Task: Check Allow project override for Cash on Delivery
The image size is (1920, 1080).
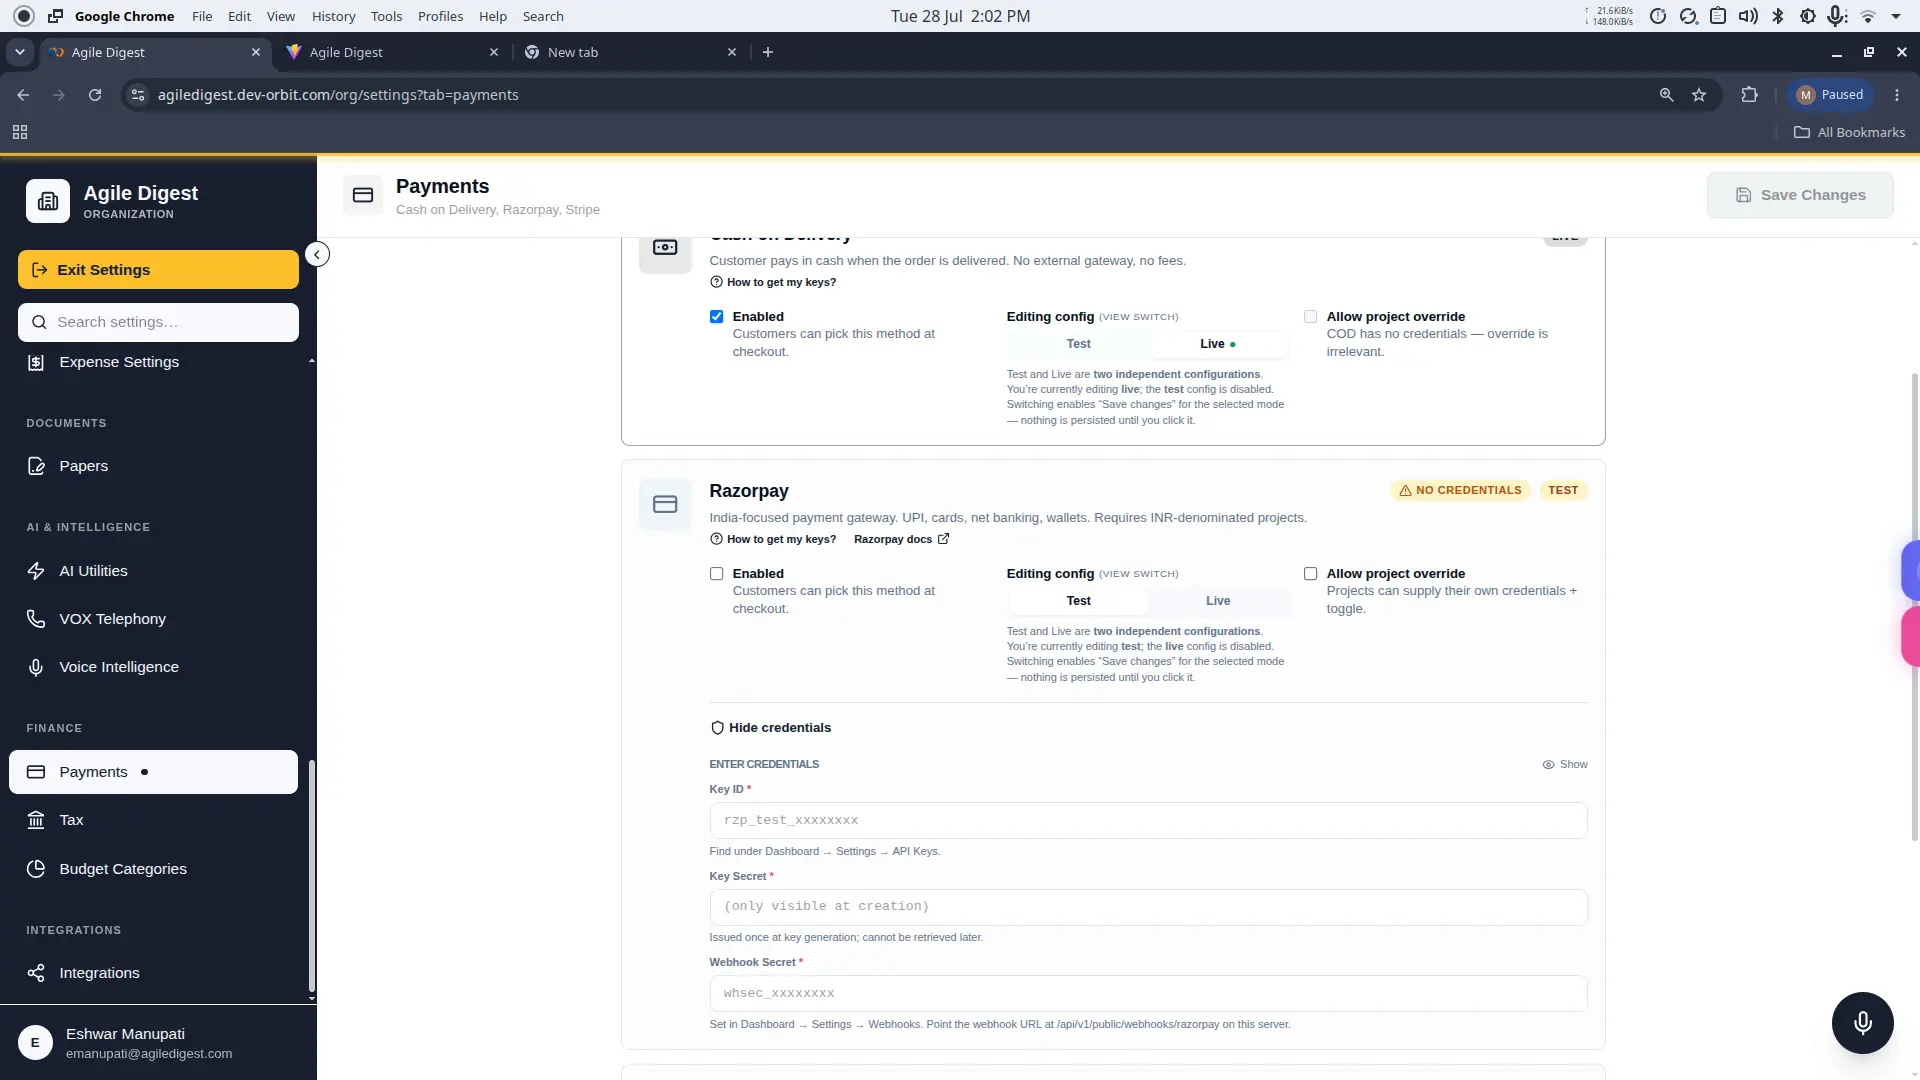Action: click(1310, 317)
